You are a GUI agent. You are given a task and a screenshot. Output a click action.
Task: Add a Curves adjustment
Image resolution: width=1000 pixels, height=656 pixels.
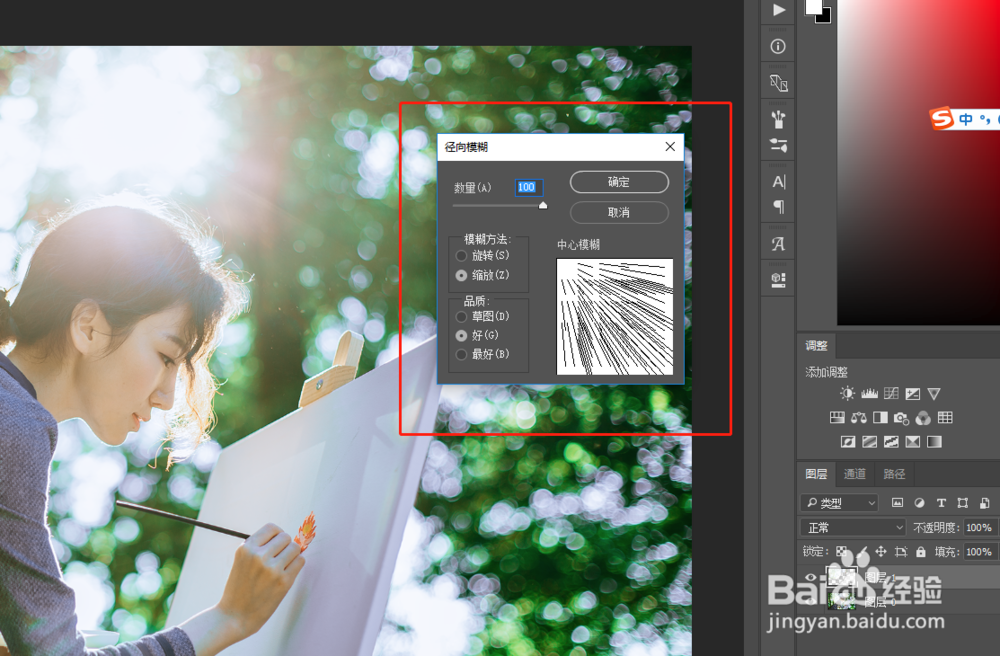coord(891,393)
